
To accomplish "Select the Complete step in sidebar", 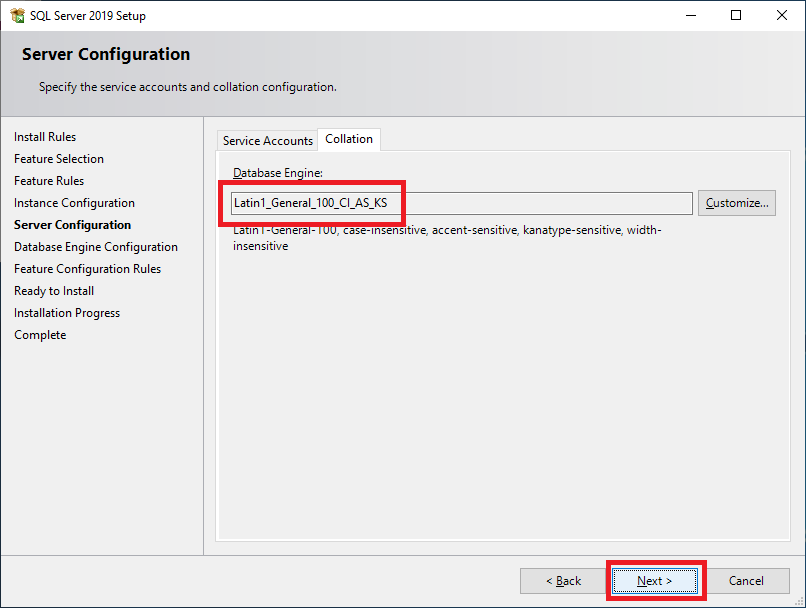I will 40,335.
